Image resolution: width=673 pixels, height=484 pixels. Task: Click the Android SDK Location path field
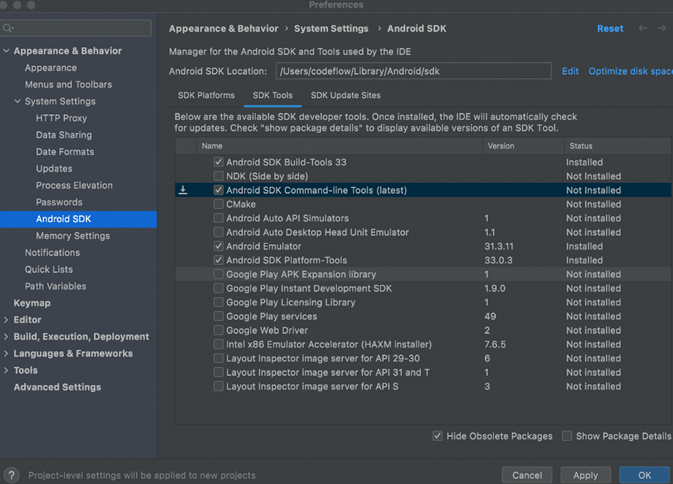pos(413,71)
